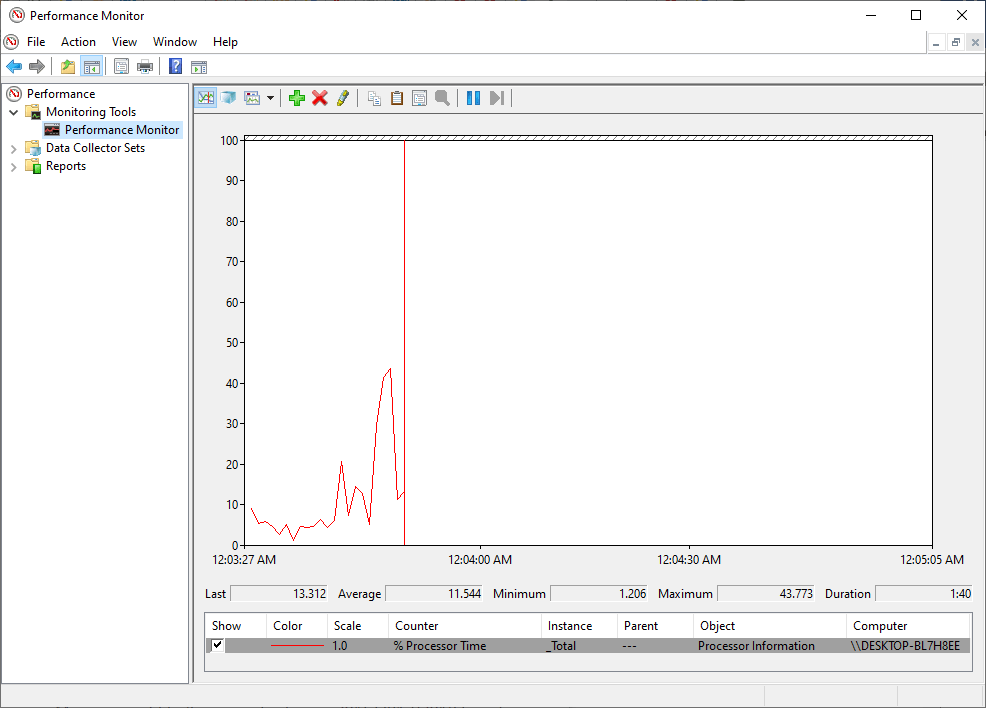
Task: Open the blue Help question mark icon
Action: pos(175,66)
